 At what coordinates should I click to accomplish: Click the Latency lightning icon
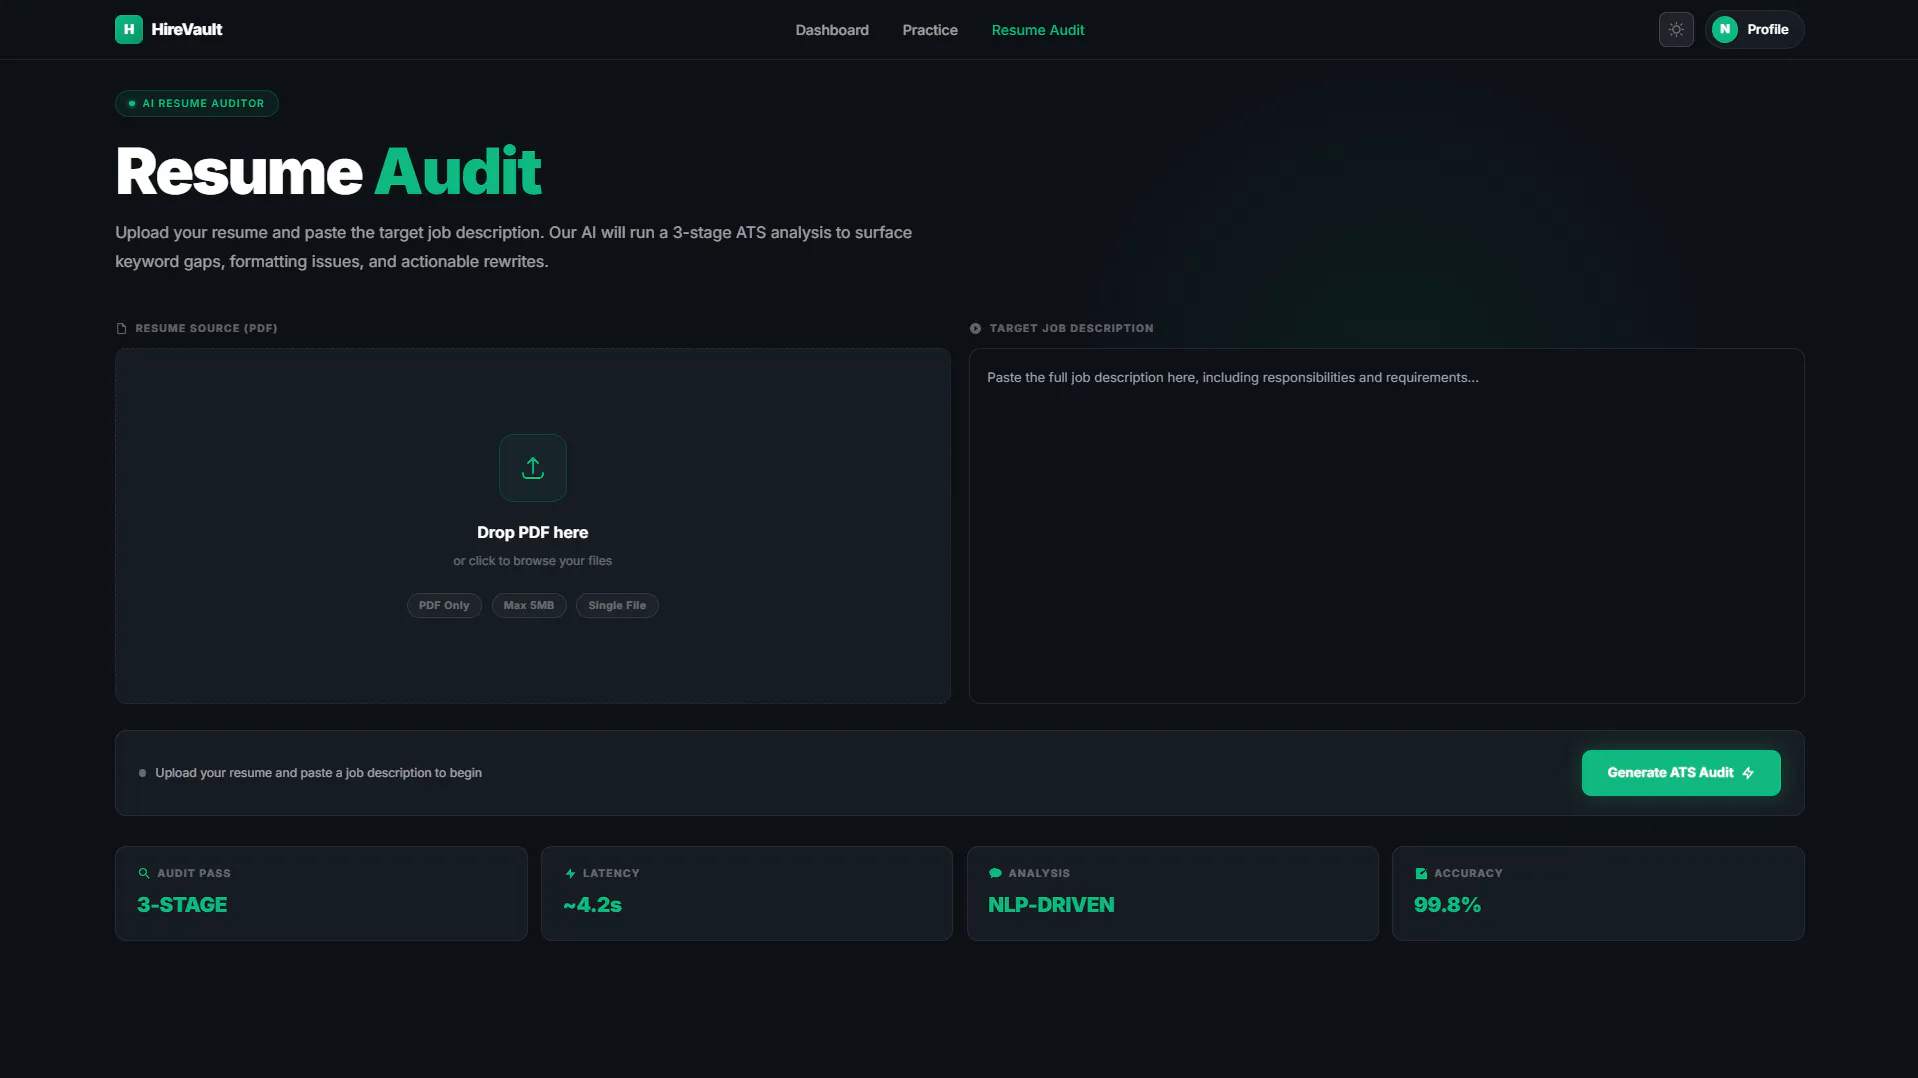[570, 873]
